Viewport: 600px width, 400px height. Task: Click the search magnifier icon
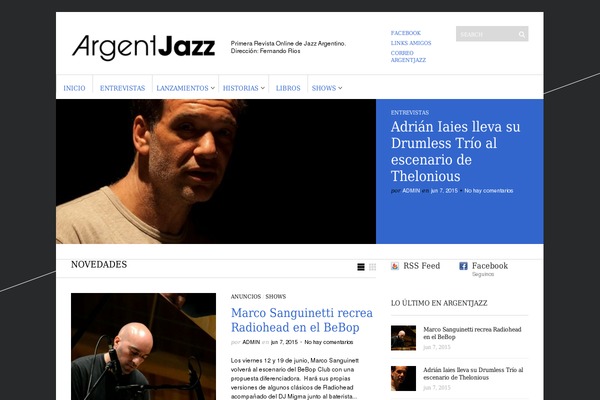click(522, 34)
